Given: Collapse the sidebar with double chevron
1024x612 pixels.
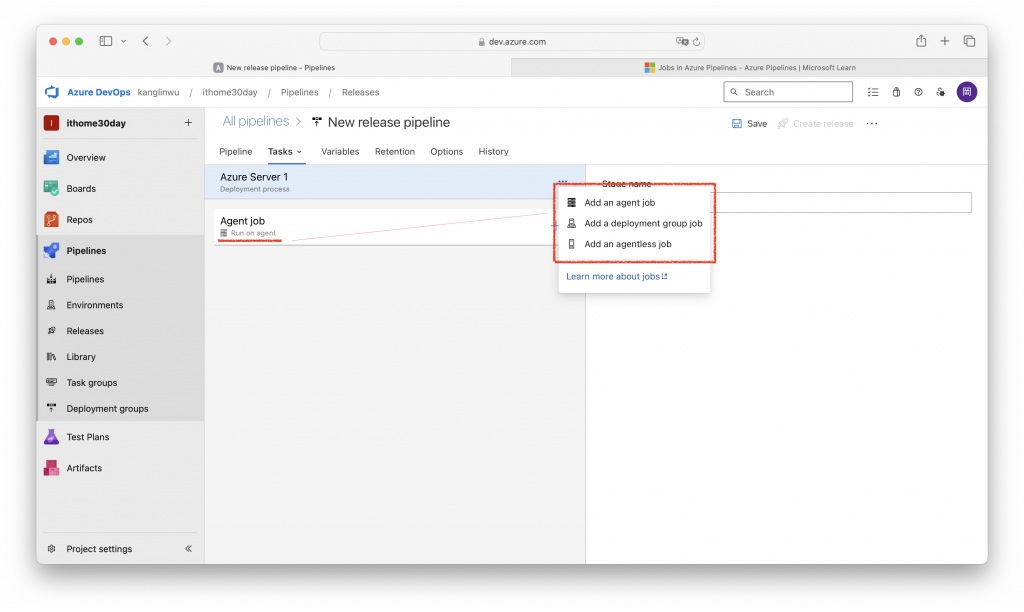Looking at the screenshot, I should pos(188,549).
